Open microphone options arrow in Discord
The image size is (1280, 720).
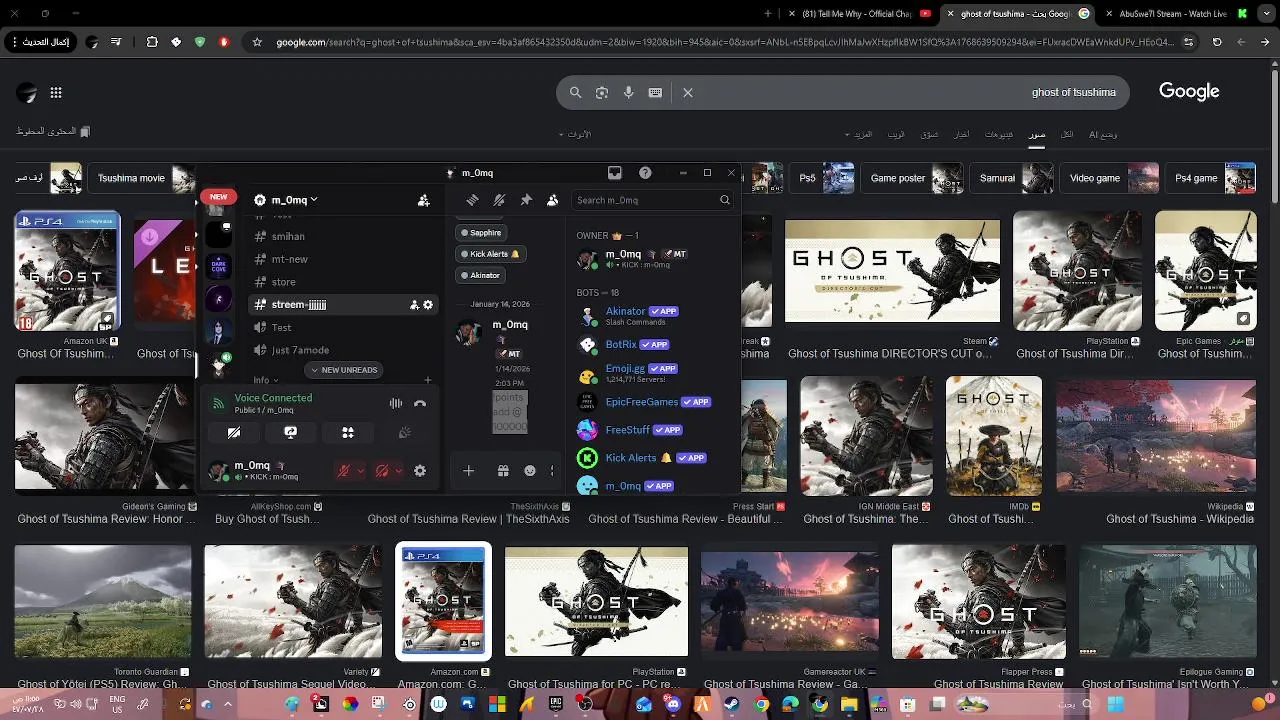pos(360,471)
